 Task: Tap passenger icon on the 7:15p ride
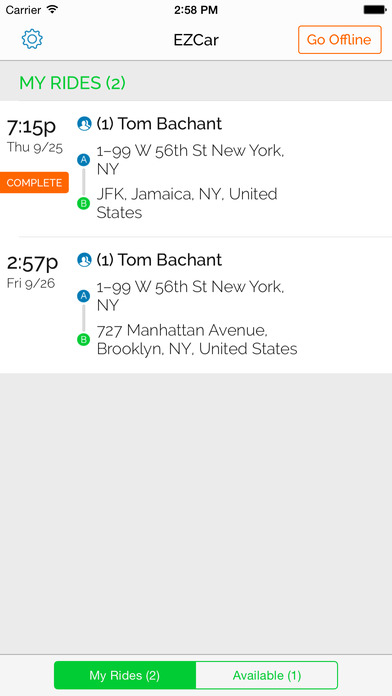[x=84, y=124]
